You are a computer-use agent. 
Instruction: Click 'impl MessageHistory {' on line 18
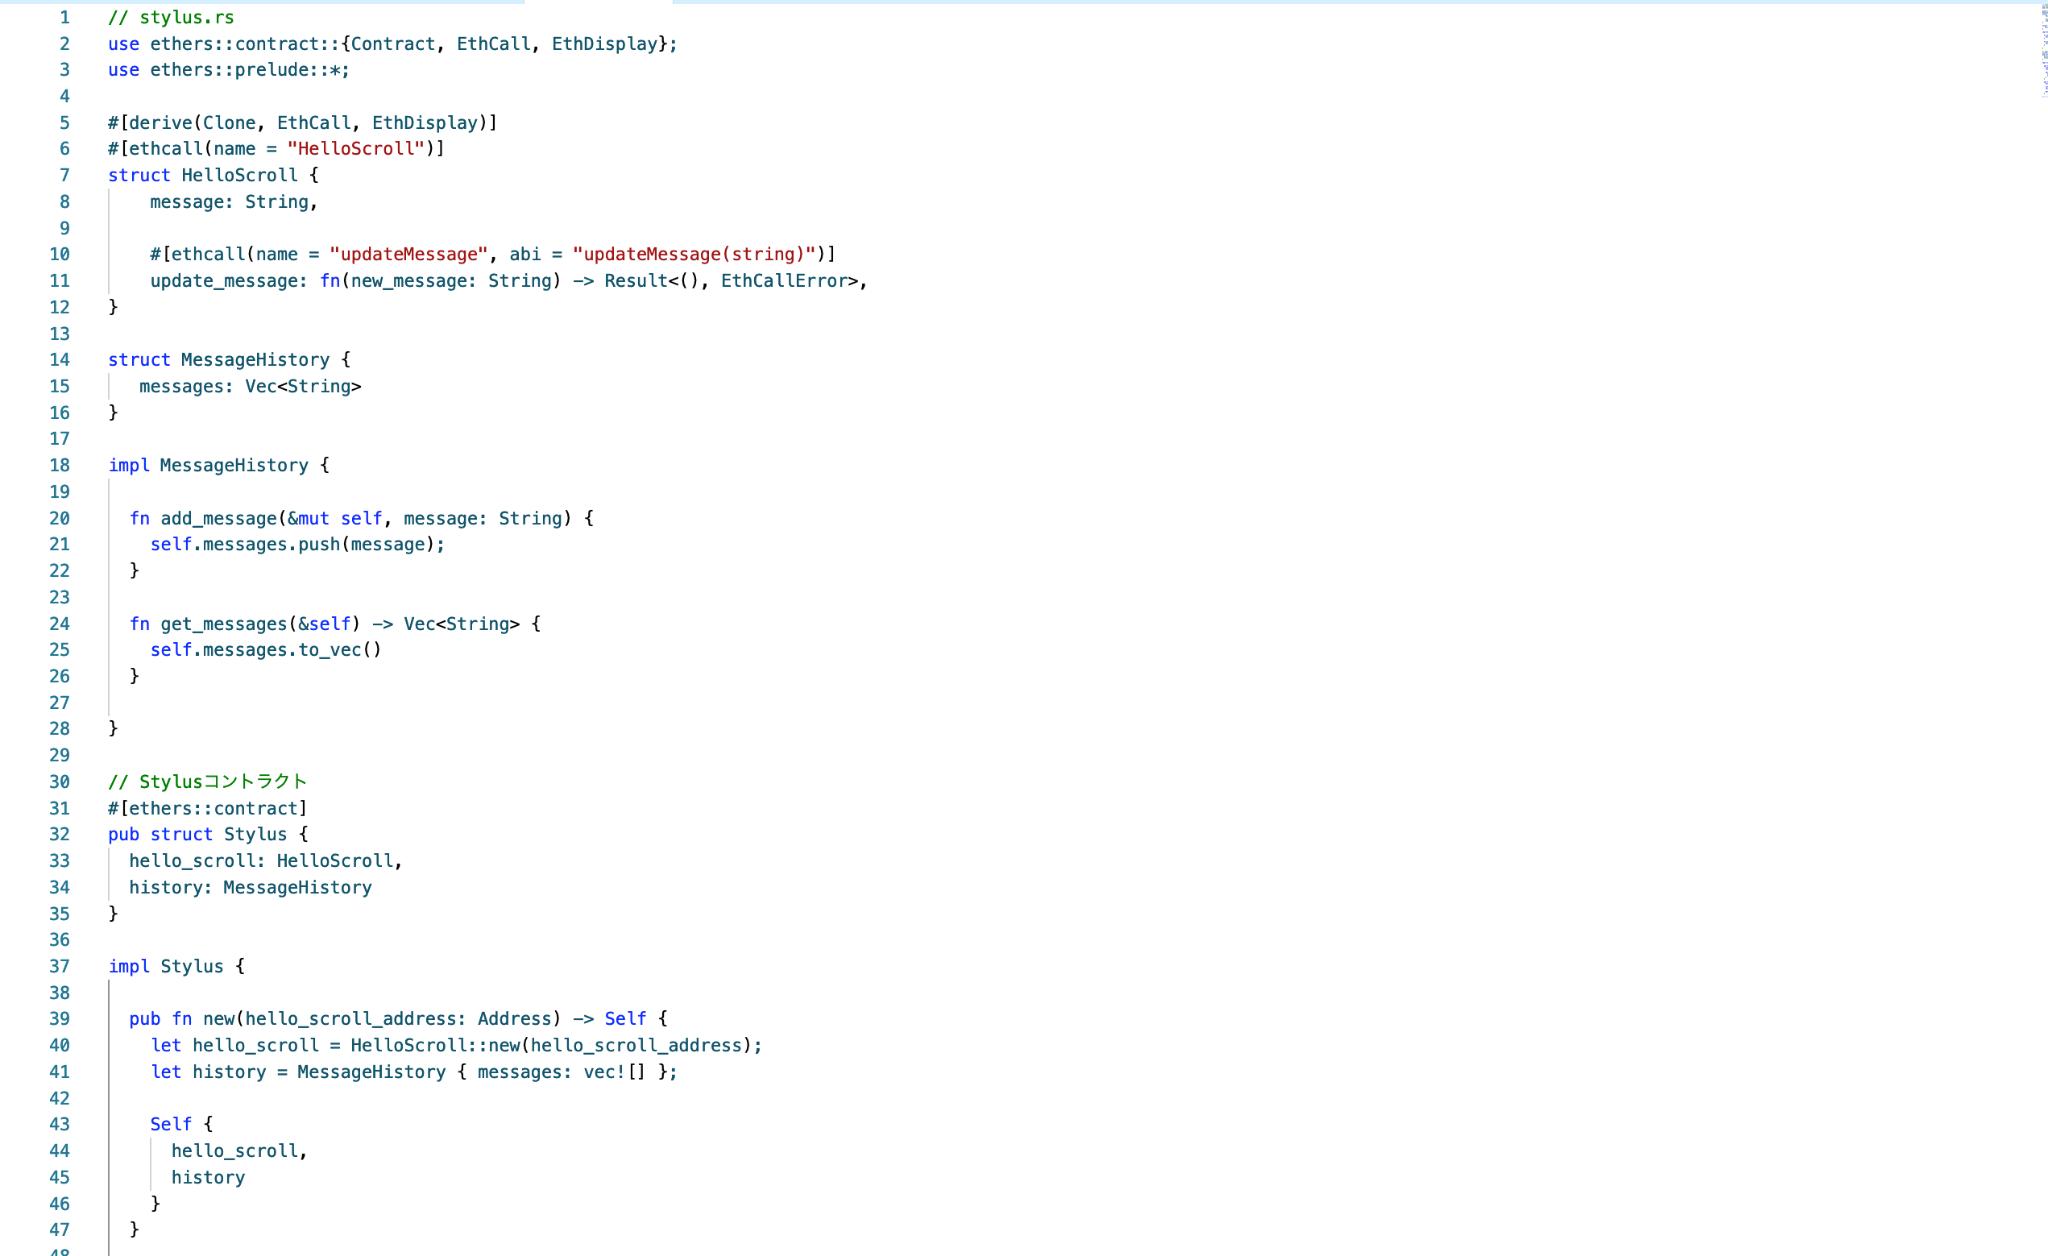(x=218, y=465)
